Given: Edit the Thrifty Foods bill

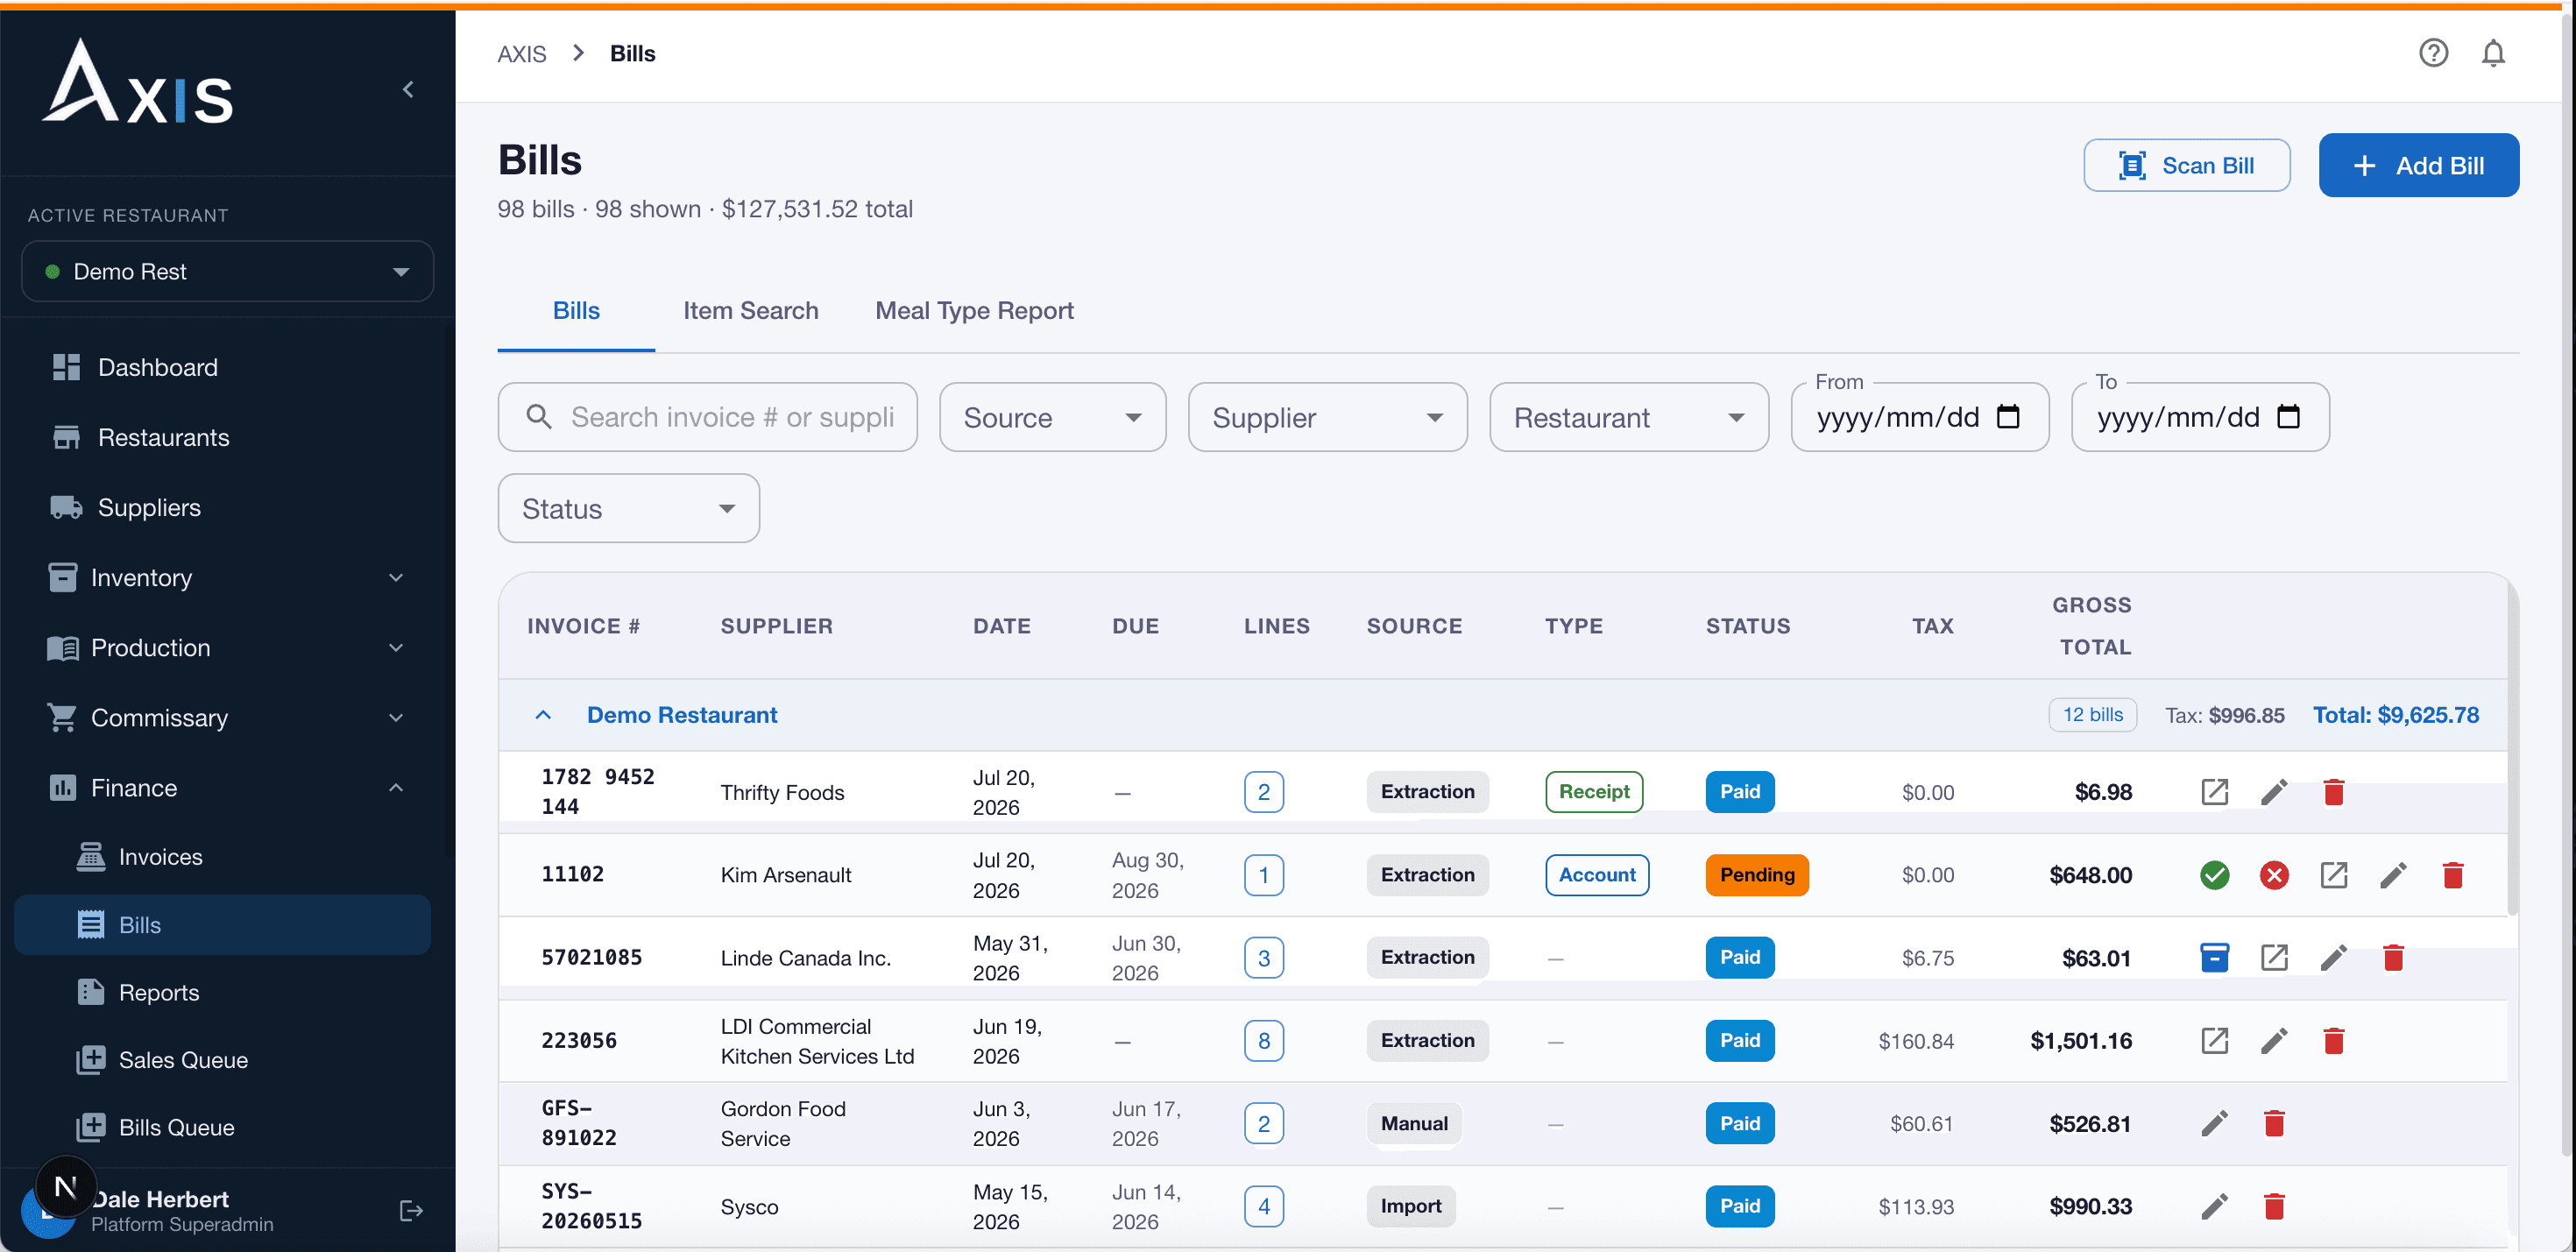Looking at the screenshot, I should click(2274, 792).
